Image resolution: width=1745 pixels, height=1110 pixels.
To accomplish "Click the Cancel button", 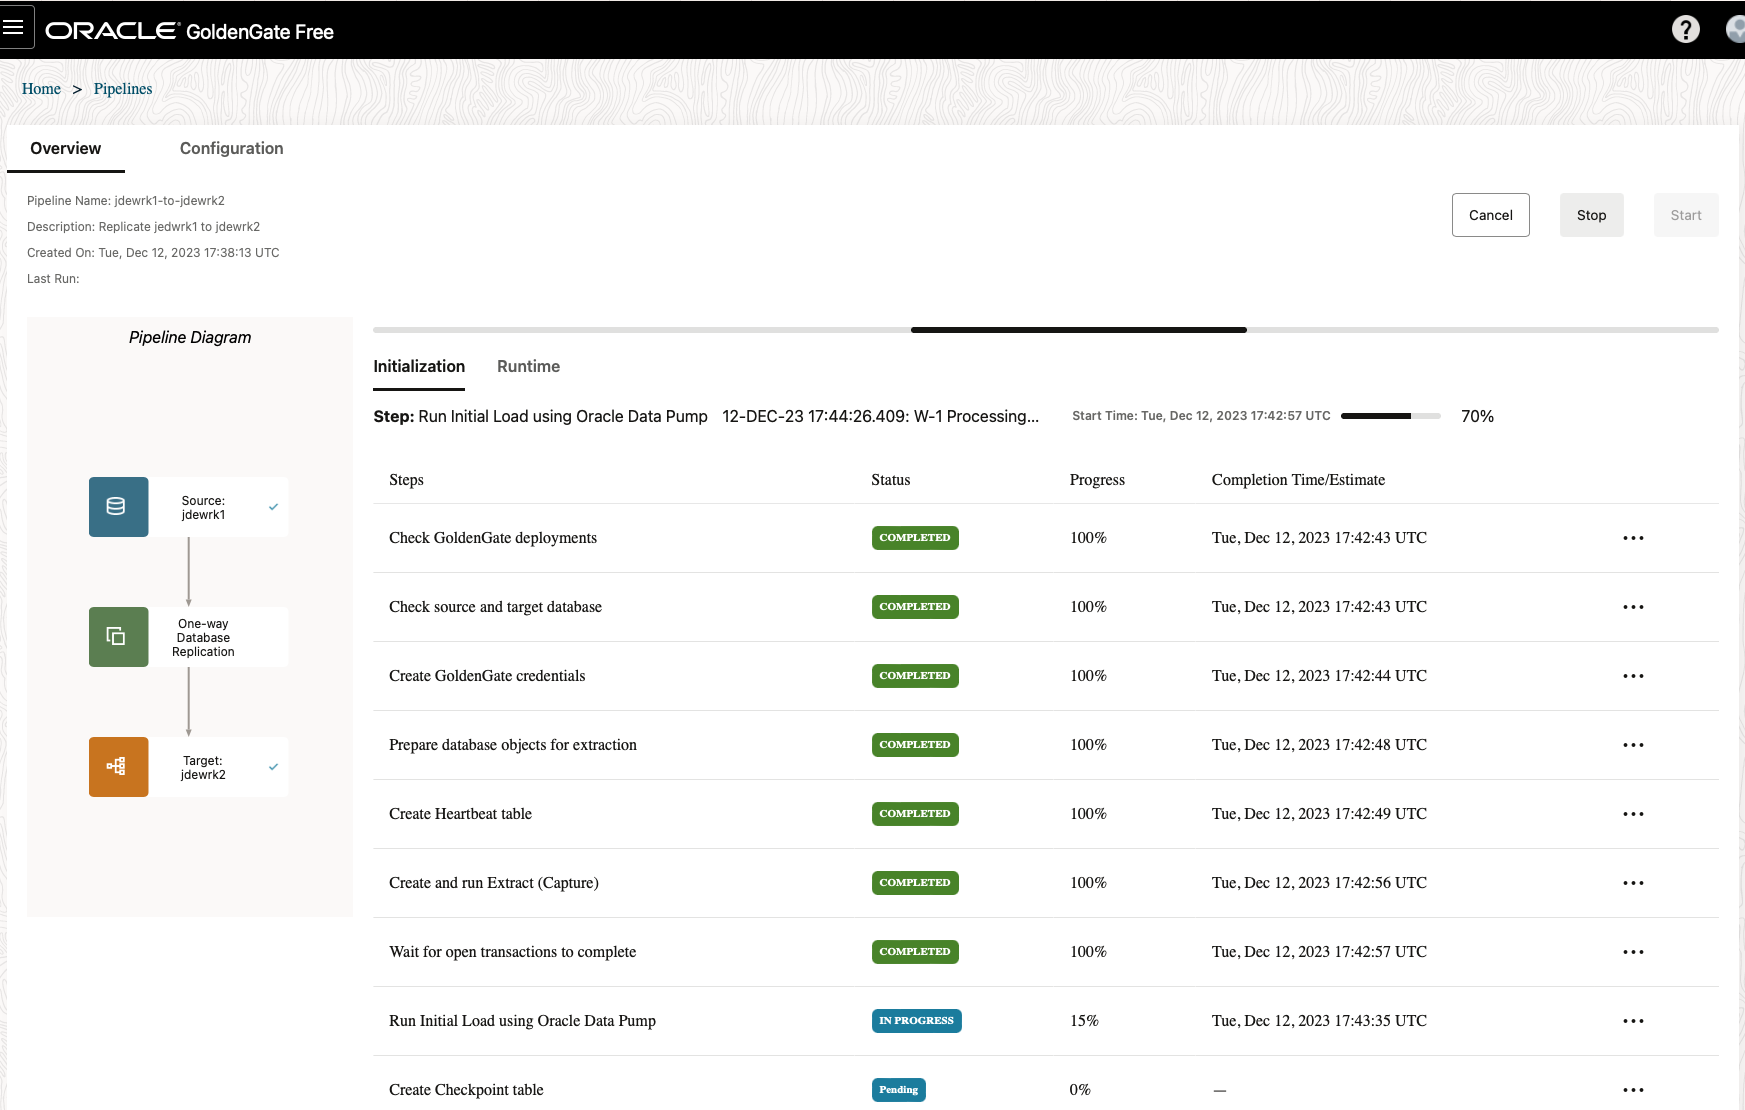I will (x=1490, y=215).
